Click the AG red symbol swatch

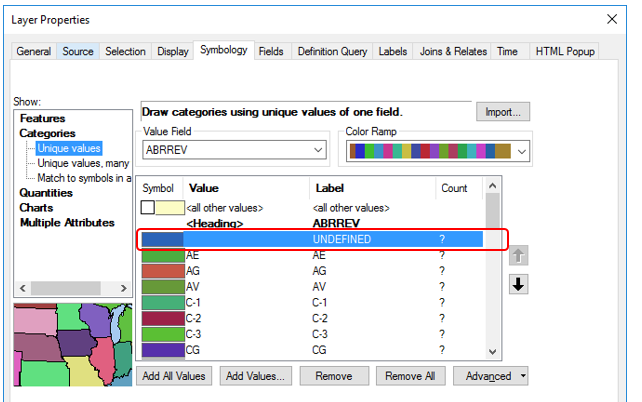pos(163,271)
